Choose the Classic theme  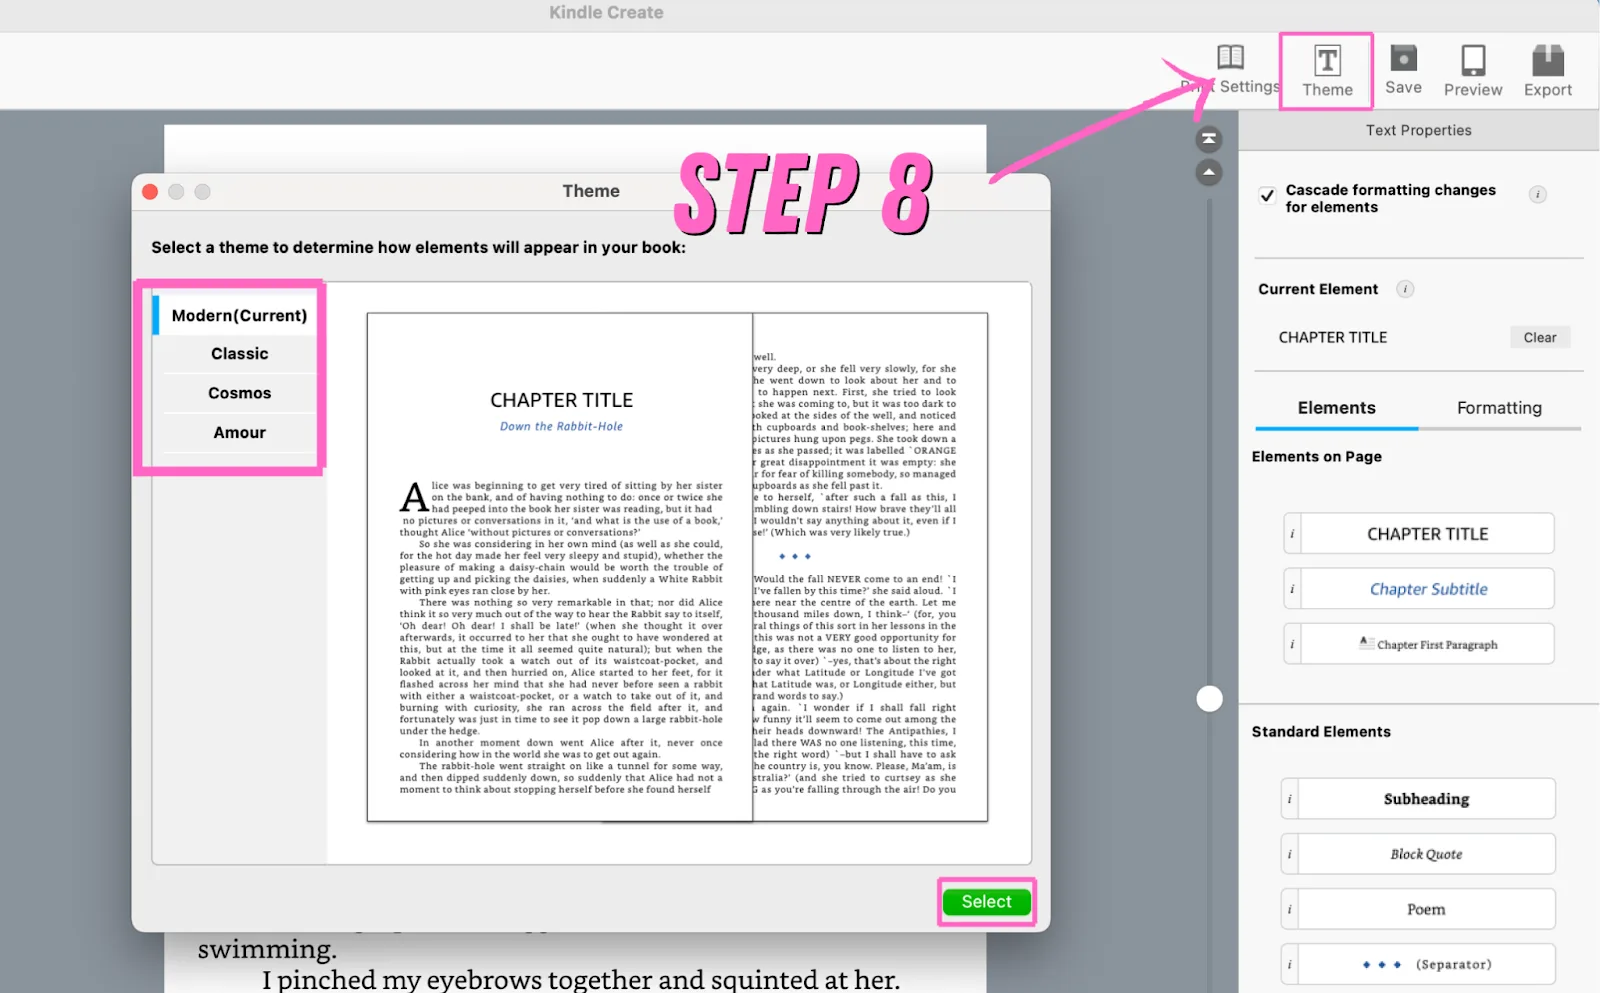click(239, 354)
